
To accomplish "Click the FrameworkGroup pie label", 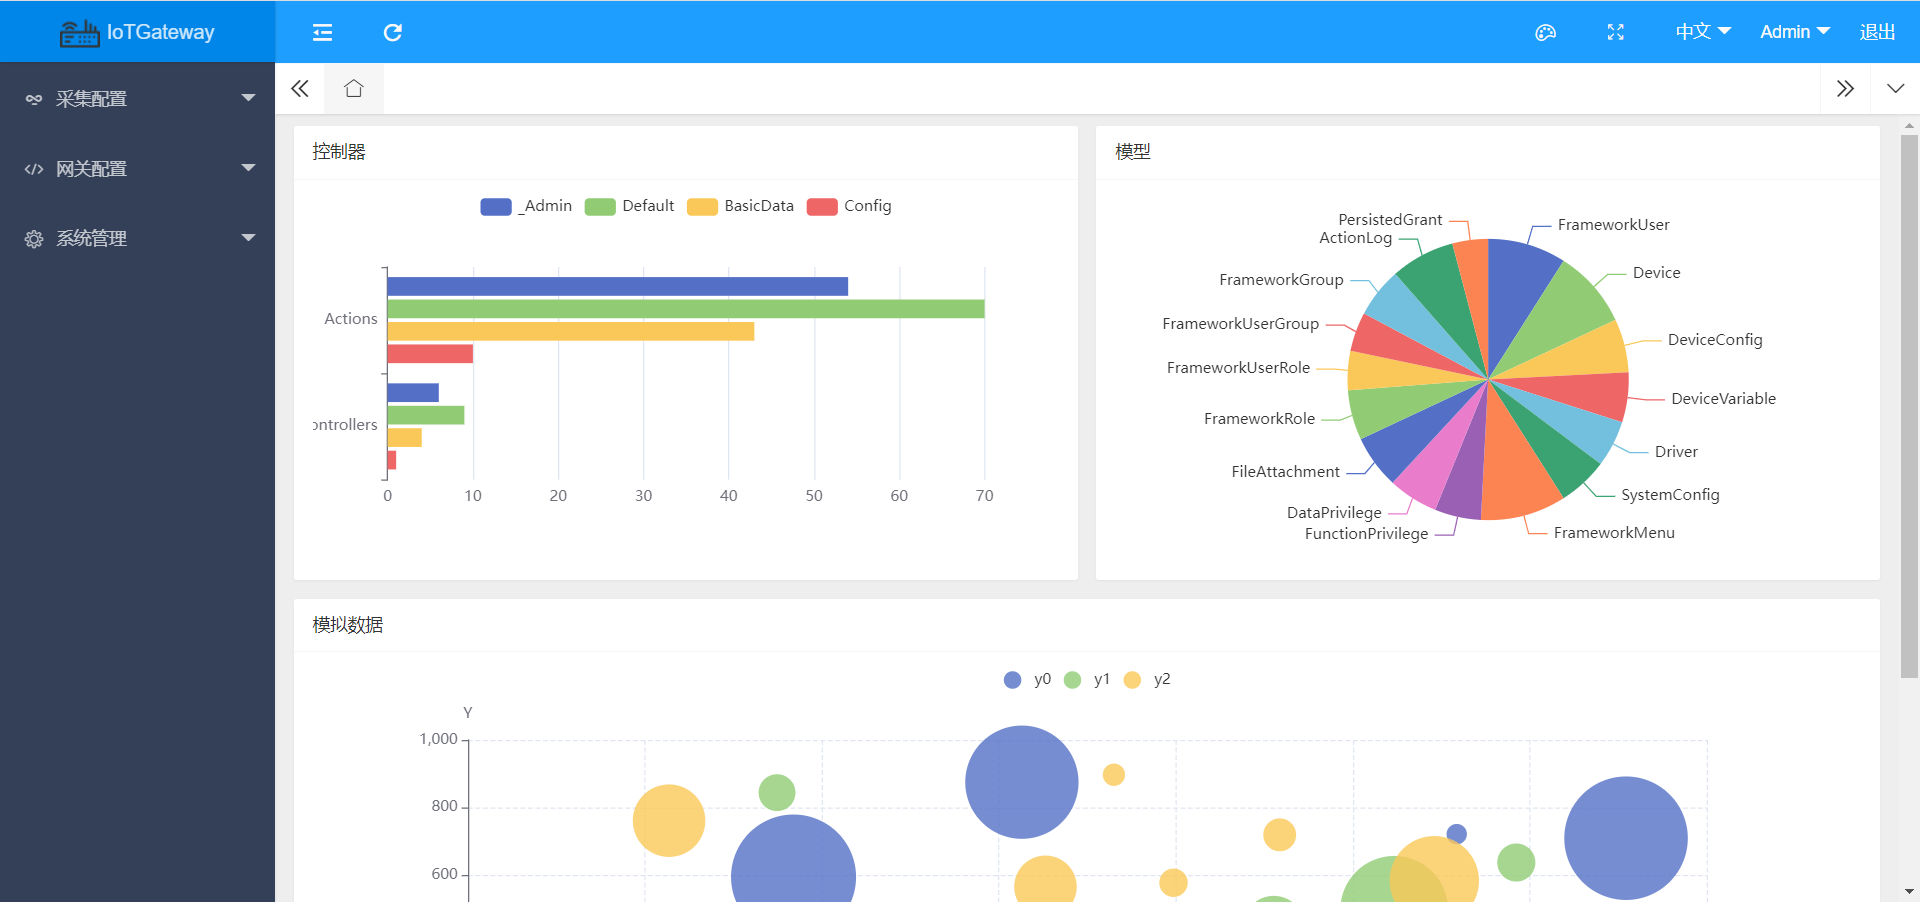I will tap(1281, 280).
